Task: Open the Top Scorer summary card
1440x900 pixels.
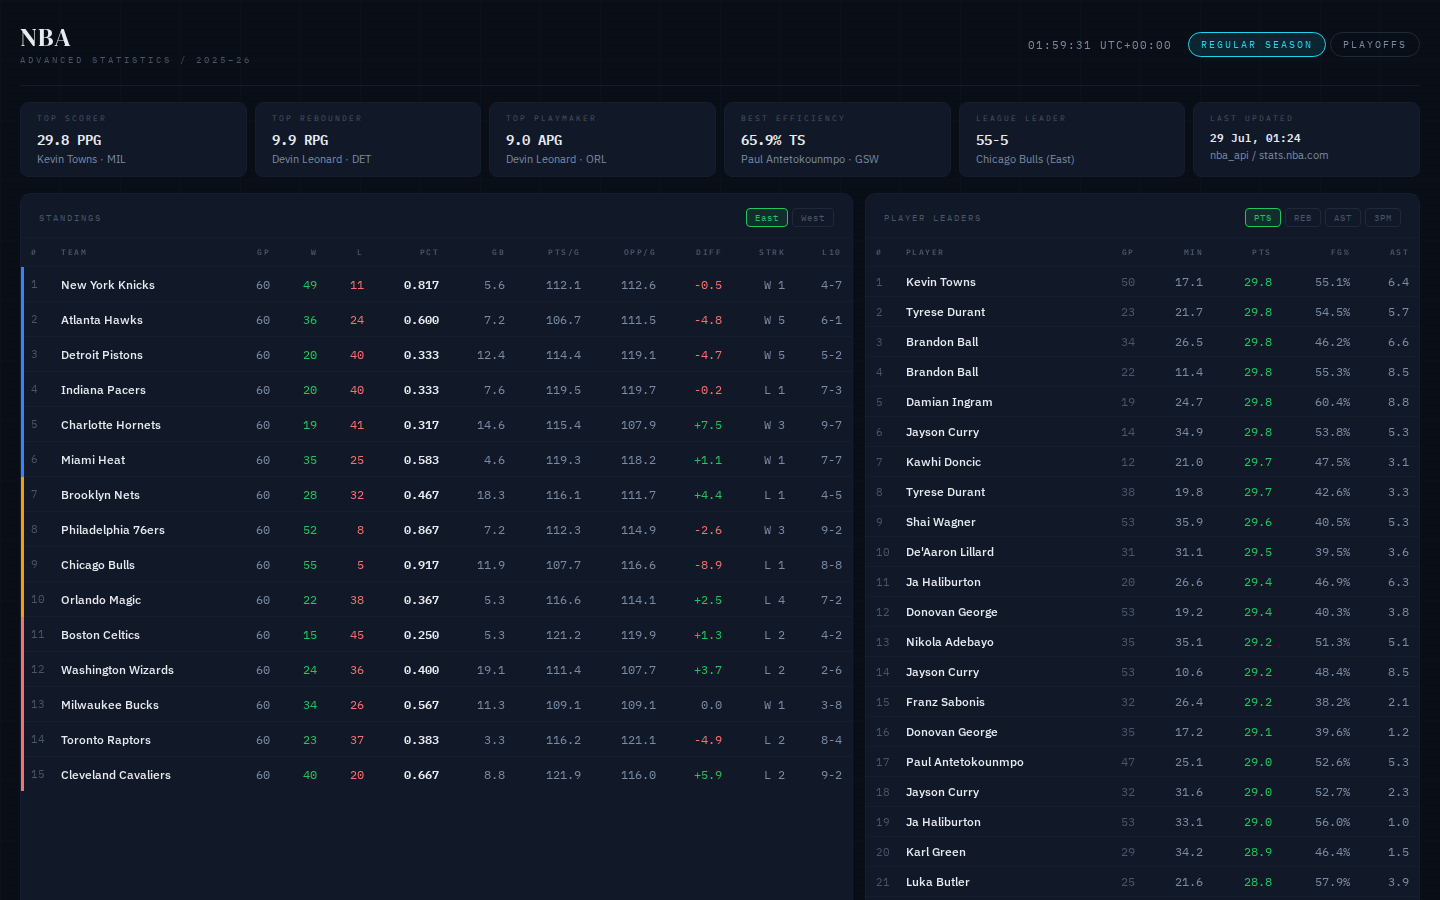Action: pyautogui.click(x=133, y=140)
